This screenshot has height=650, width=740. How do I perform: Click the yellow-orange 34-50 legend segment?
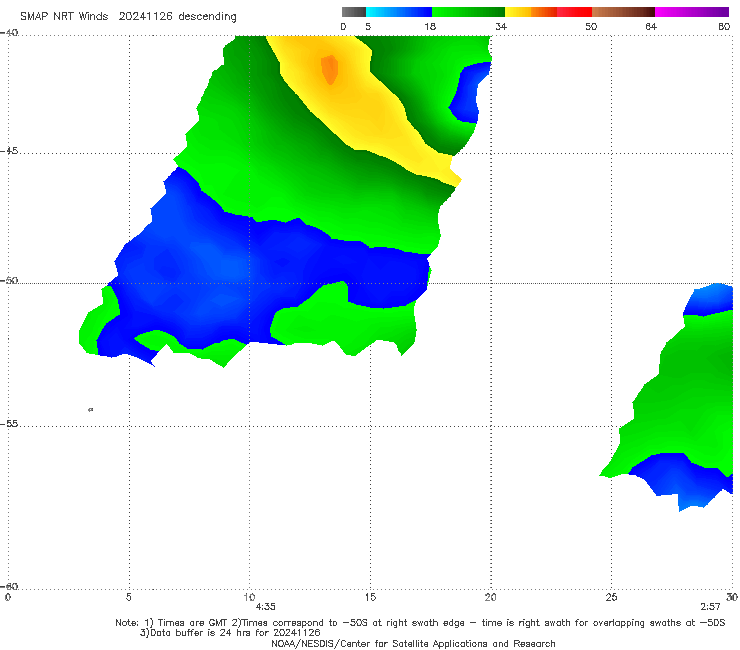pos(548,12)
